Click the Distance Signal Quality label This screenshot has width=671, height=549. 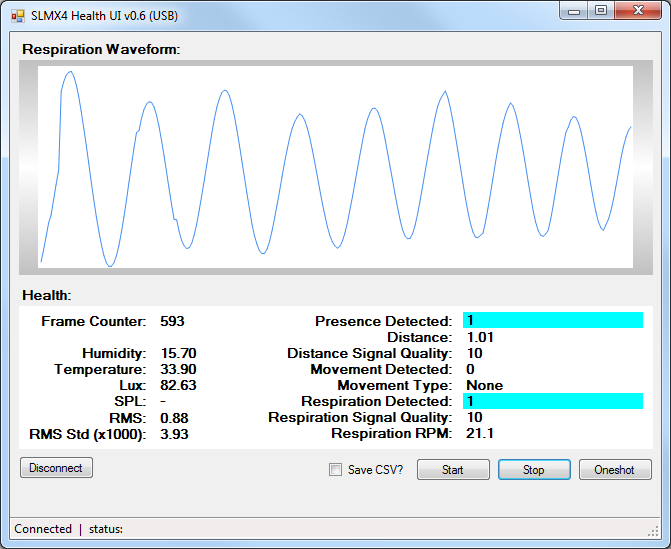point(370,353)
